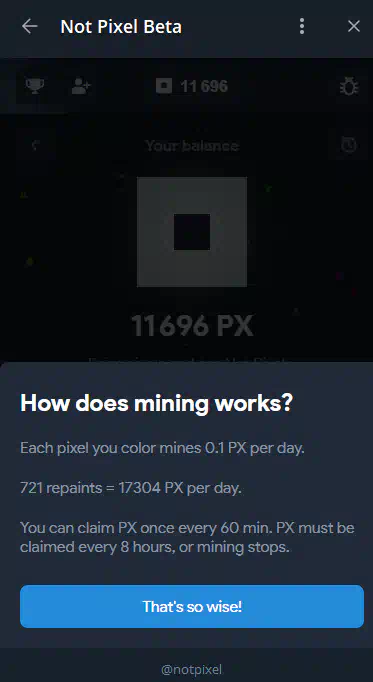Image resolution: width=373 pixels, height=682 pixels.
Task: Tap the large pixel square logo
Action: [192, 232]
